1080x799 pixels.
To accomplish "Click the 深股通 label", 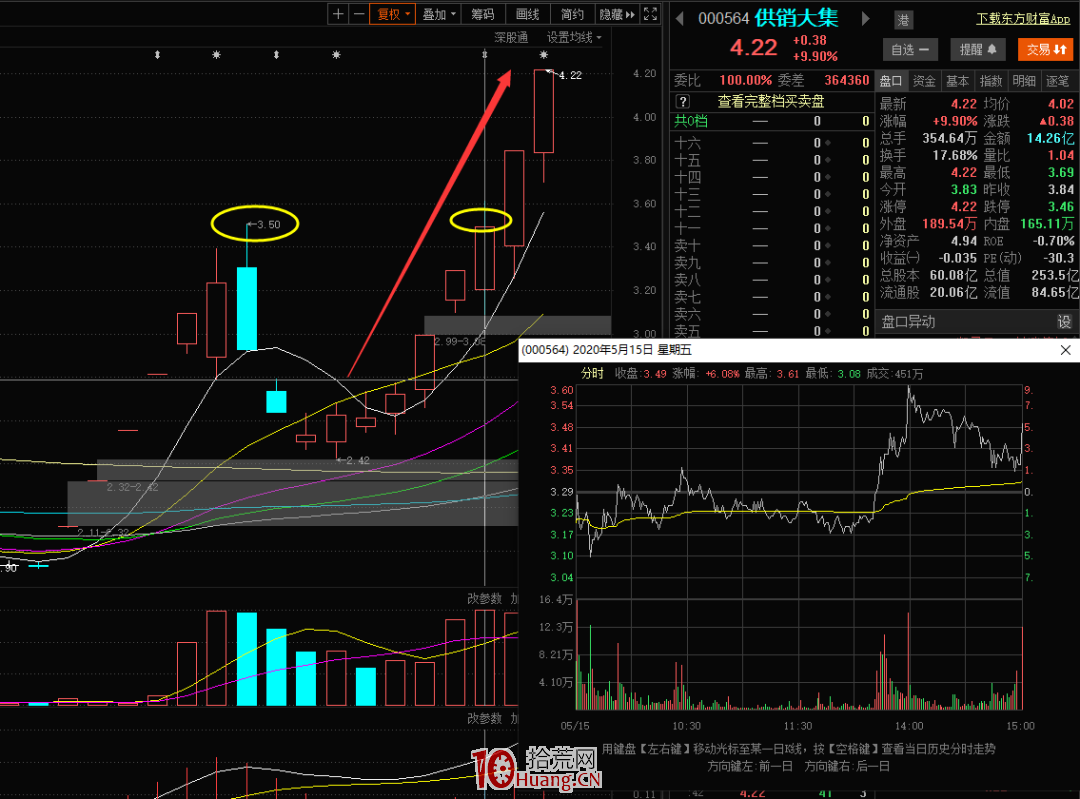I will [x=511, y=37].
